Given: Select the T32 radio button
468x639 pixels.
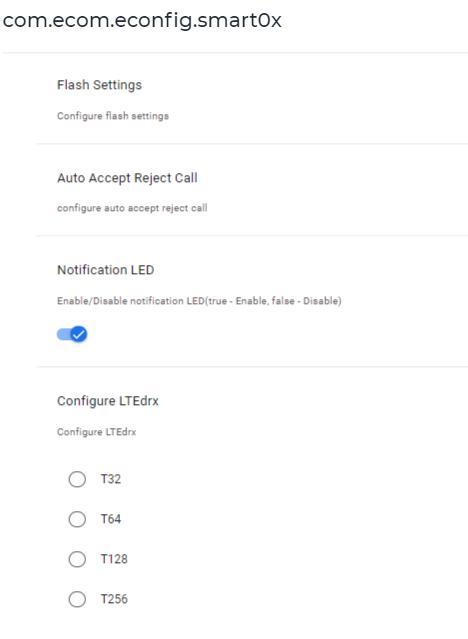Looking at the screenshot, I should coord(77,479).
